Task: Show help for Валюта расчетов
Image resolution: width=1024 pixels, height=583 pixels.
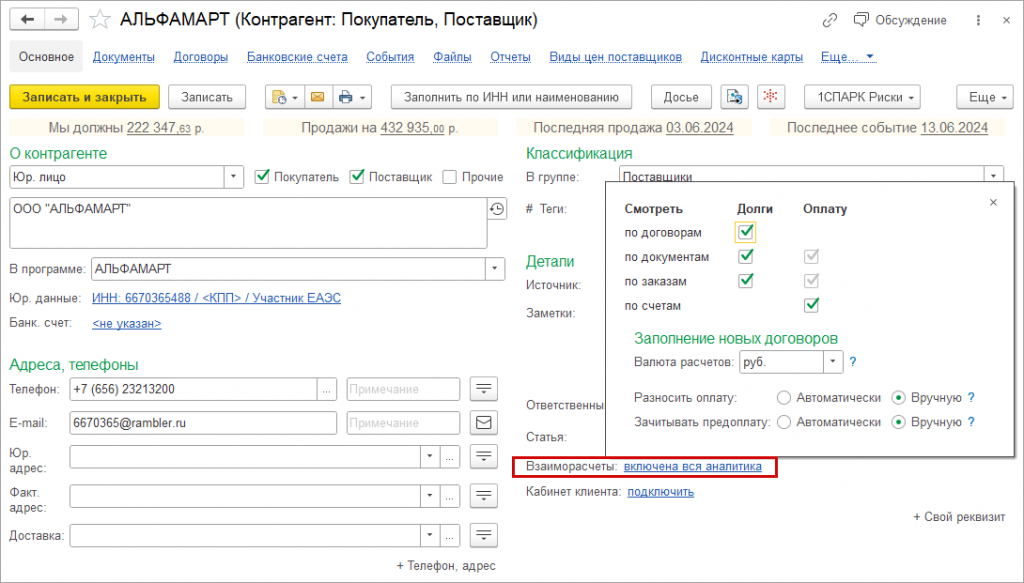Action: click(x=853, y=362)
